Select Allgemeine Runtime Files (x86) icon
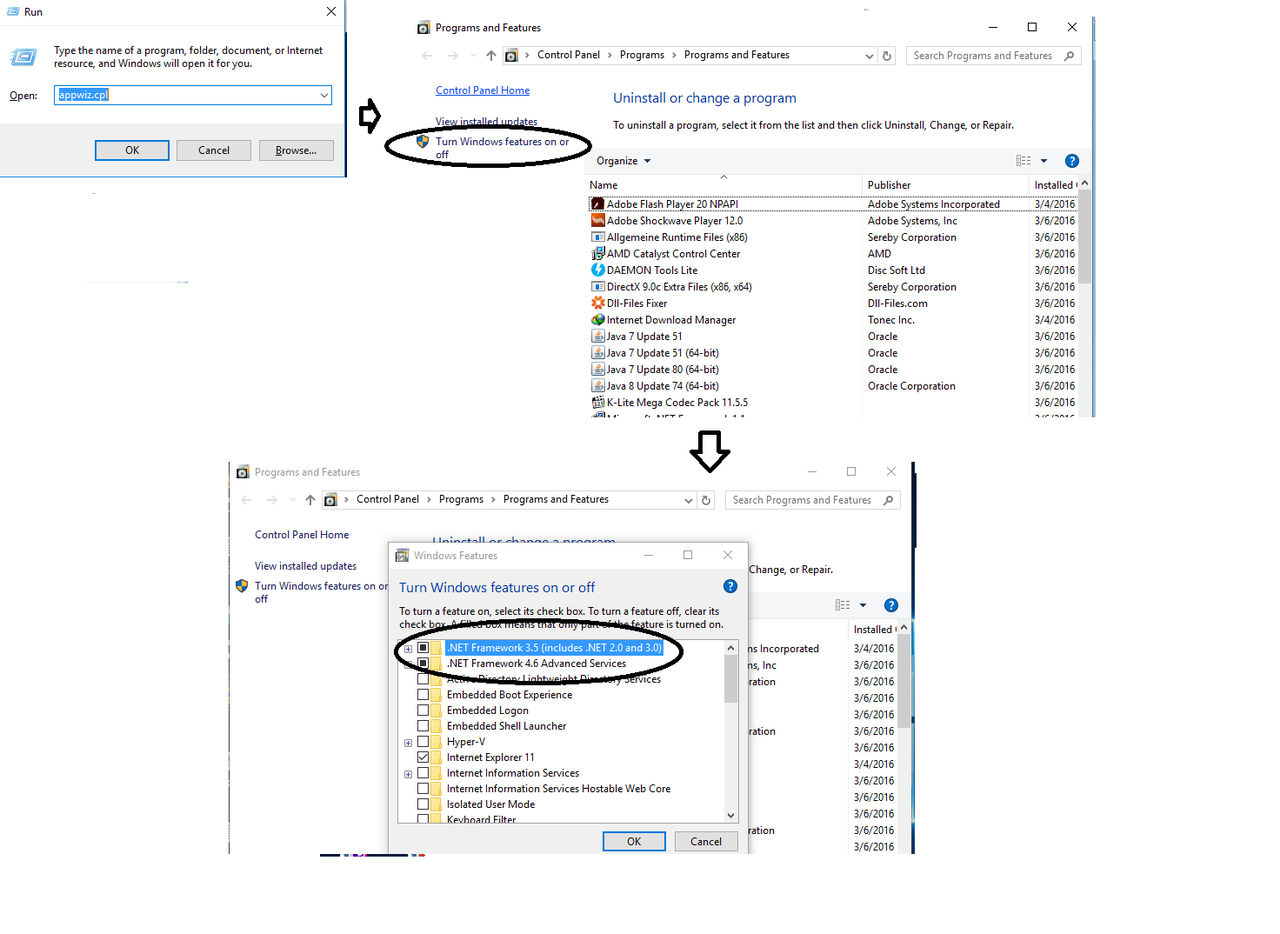The width and height of the screenshot is (1280, 934). 598,237
